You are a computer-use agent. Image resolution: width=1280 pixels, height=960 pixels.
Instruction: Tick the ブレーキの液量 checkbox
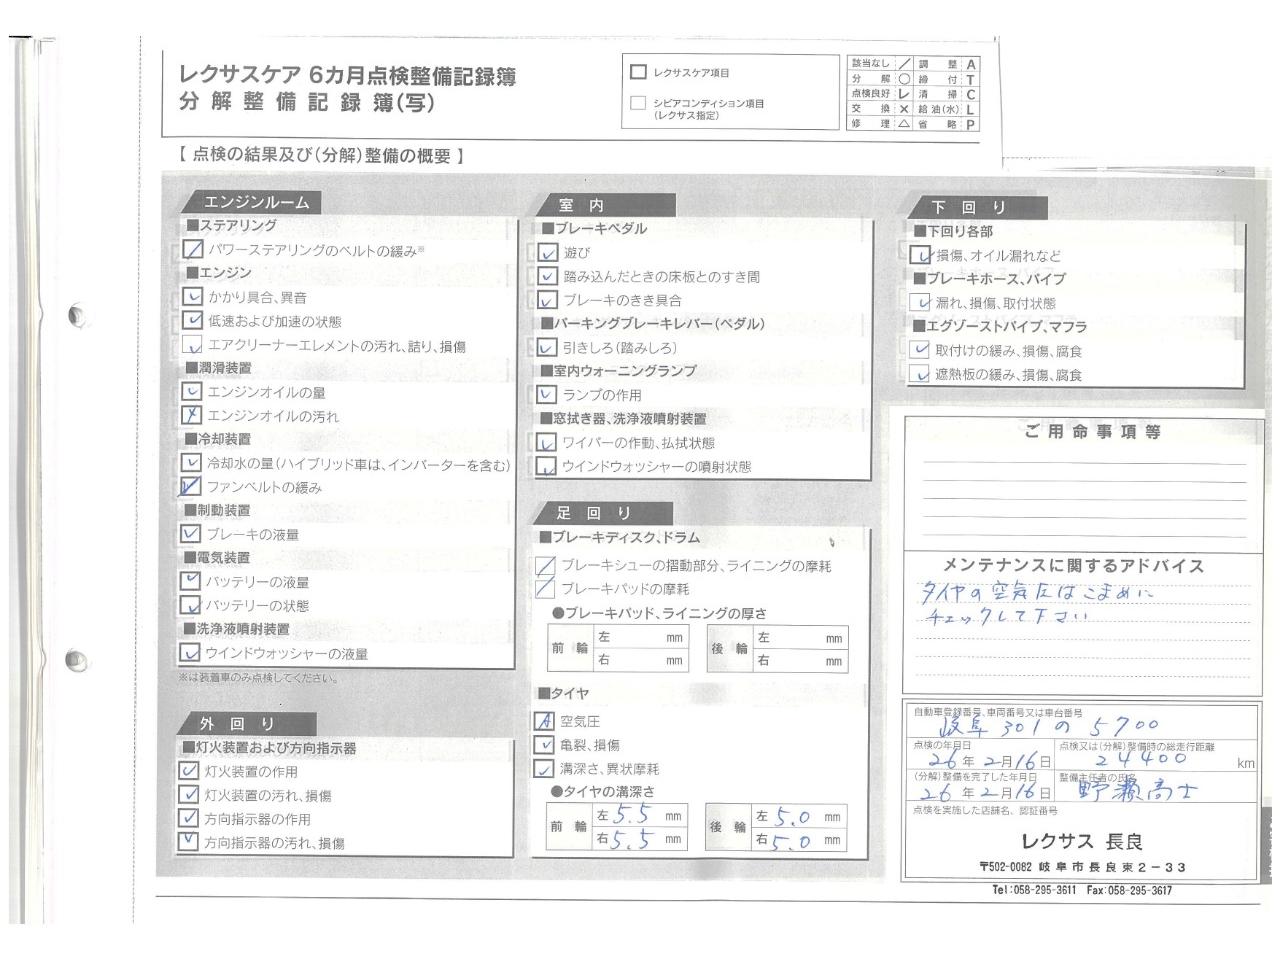click(x=190, y=534)
